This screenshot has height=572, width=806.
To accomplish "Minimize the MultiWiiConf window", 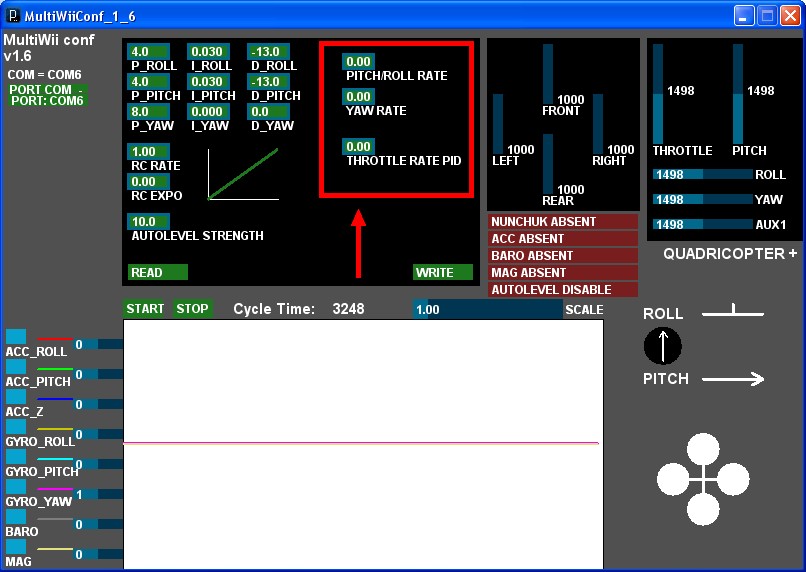I will pos(744,16).
